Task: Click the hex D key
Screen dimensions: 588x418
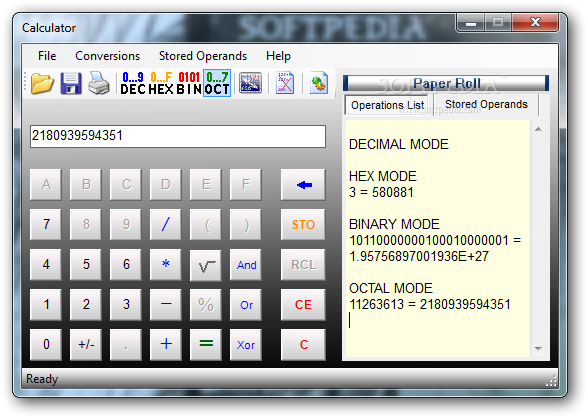Action: click(x=165, y=184)
